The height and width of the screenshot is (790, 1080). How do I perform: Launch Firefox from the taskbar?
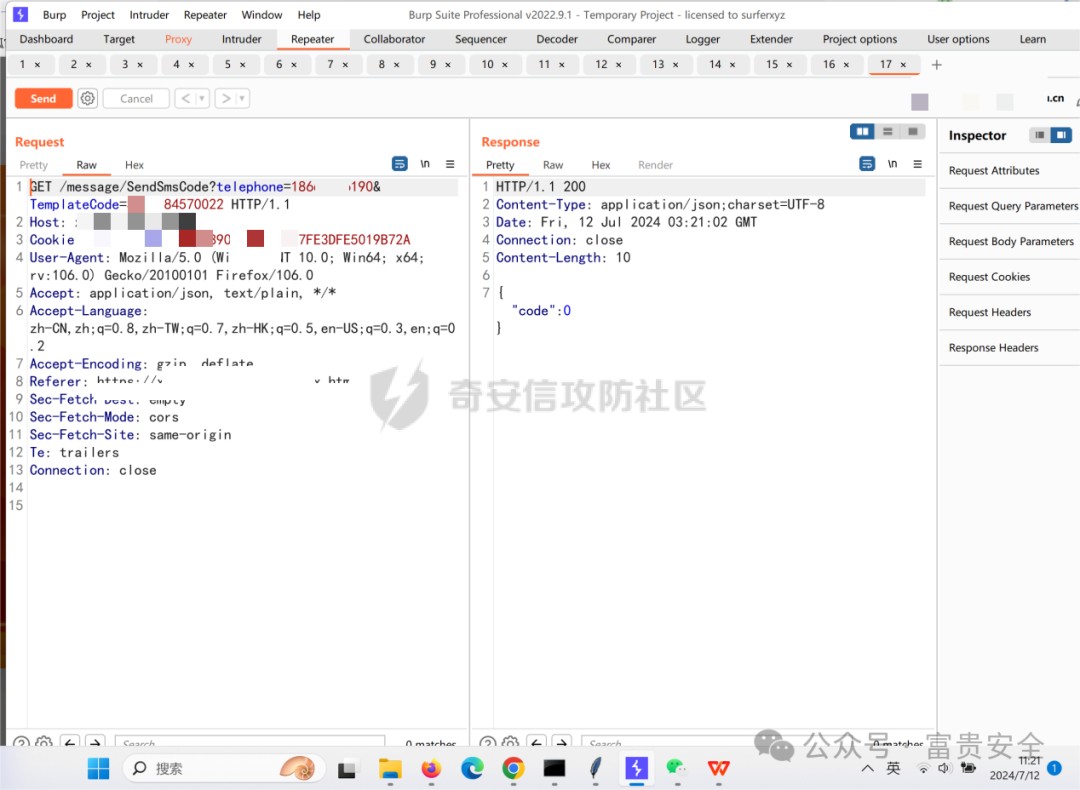tap(431, 768)
